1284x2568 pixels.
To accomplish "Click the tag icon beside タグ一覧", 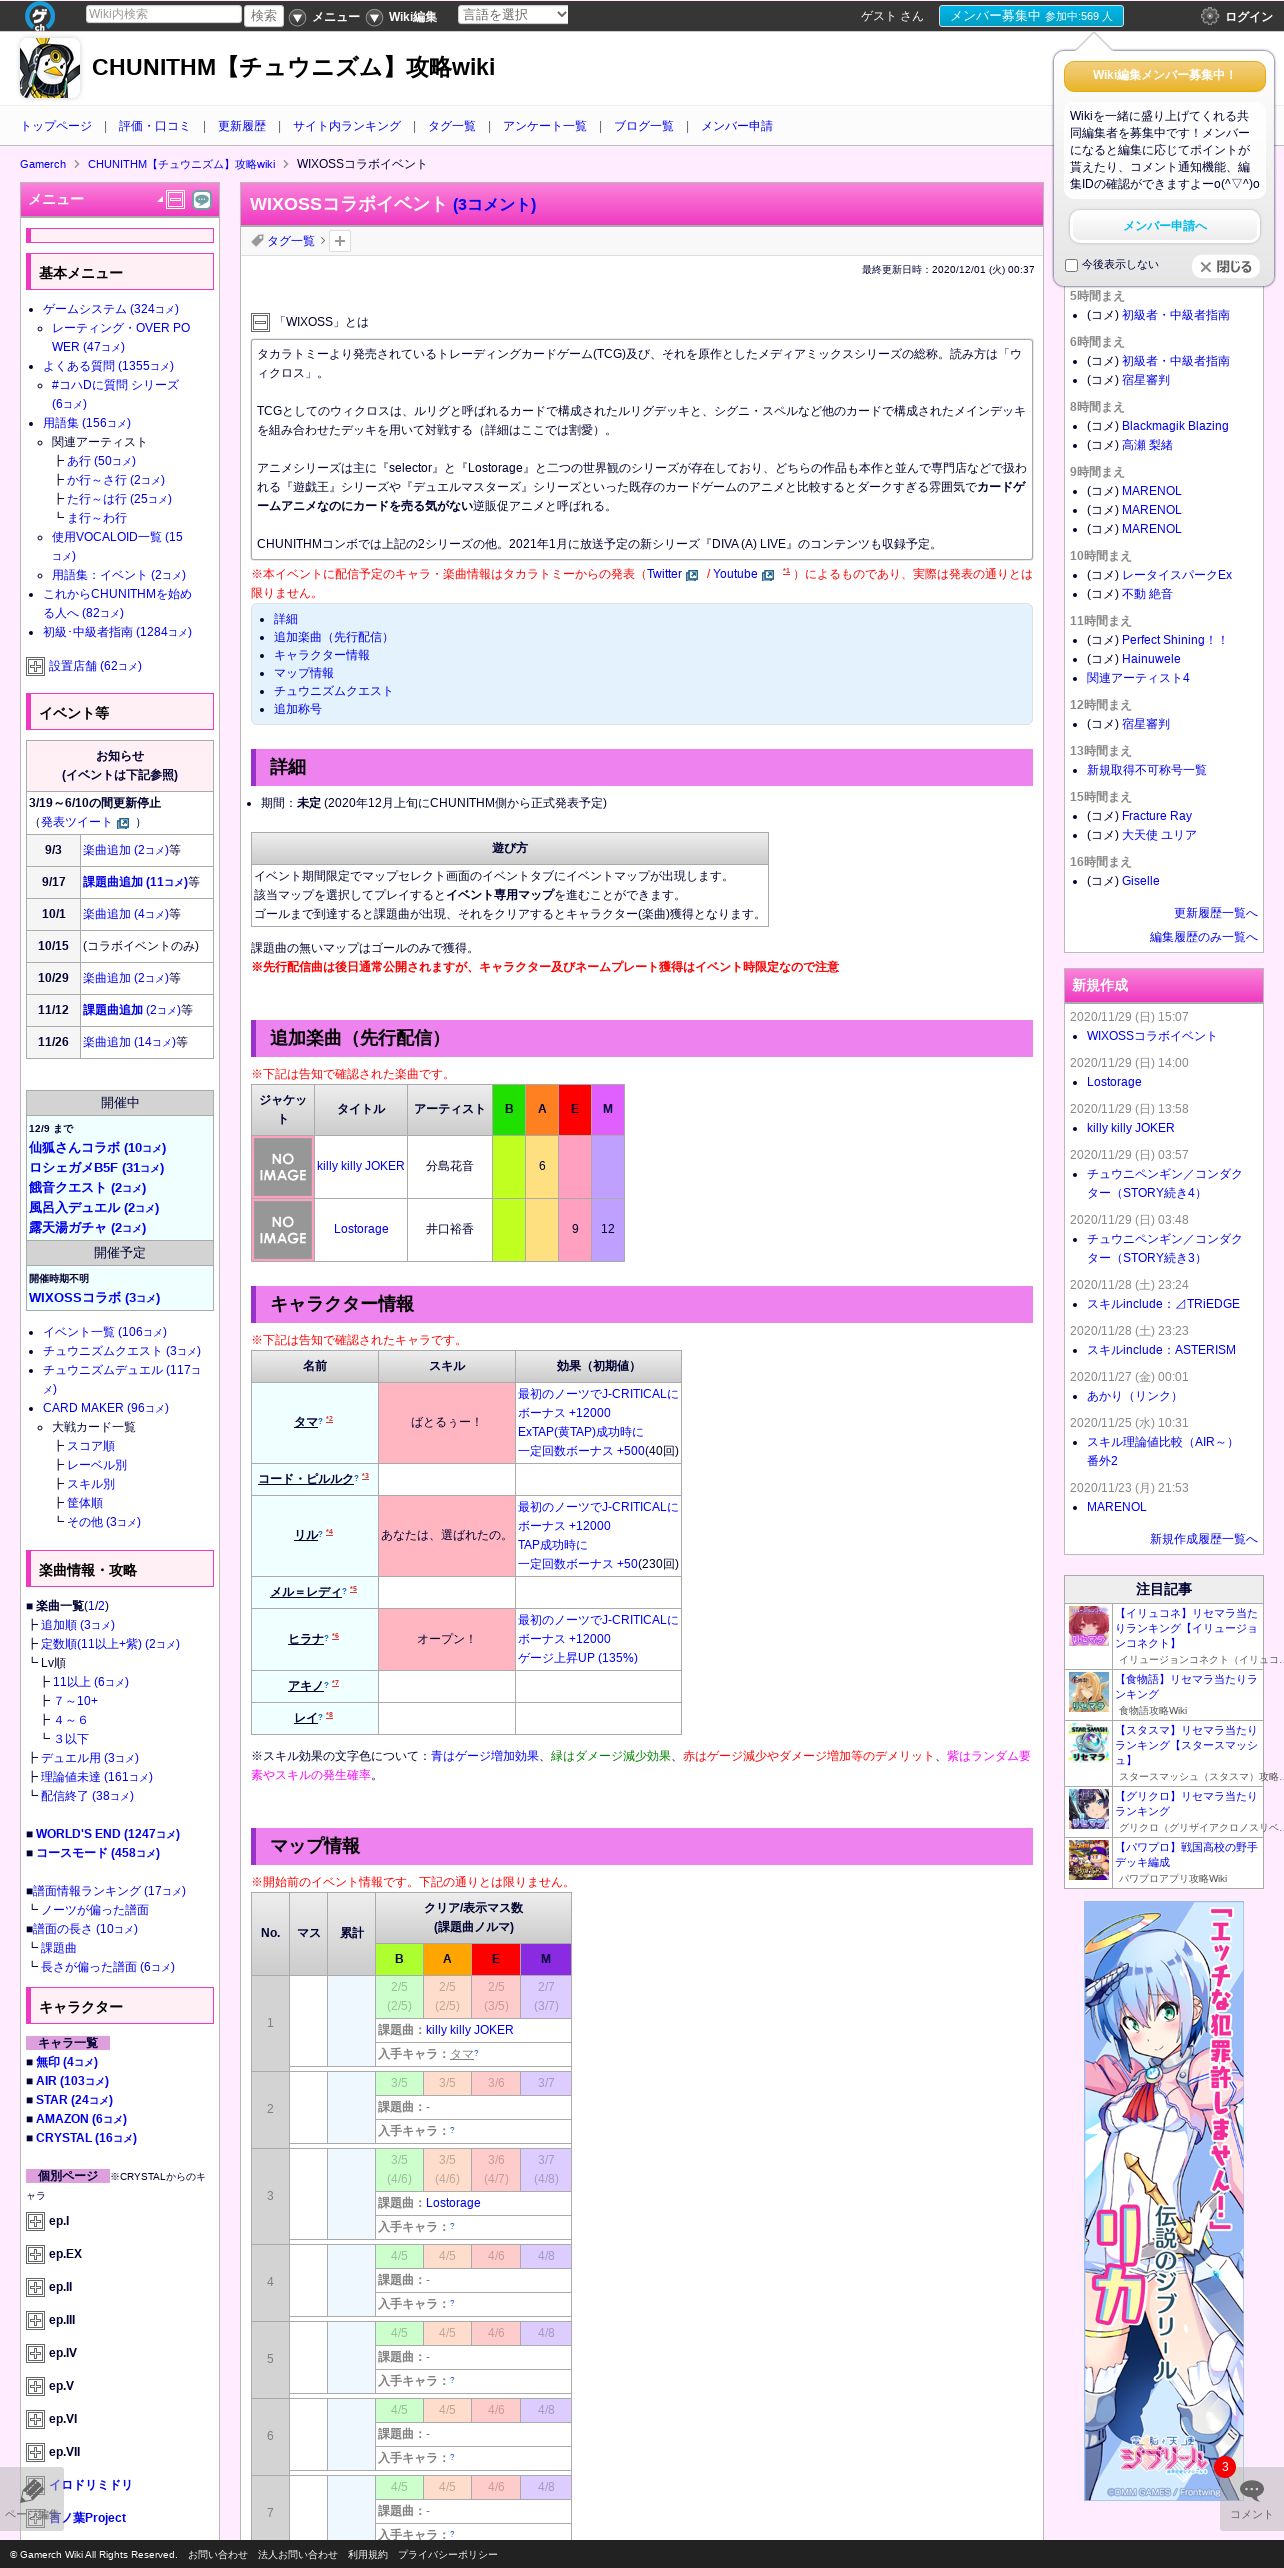I will 257,241.
